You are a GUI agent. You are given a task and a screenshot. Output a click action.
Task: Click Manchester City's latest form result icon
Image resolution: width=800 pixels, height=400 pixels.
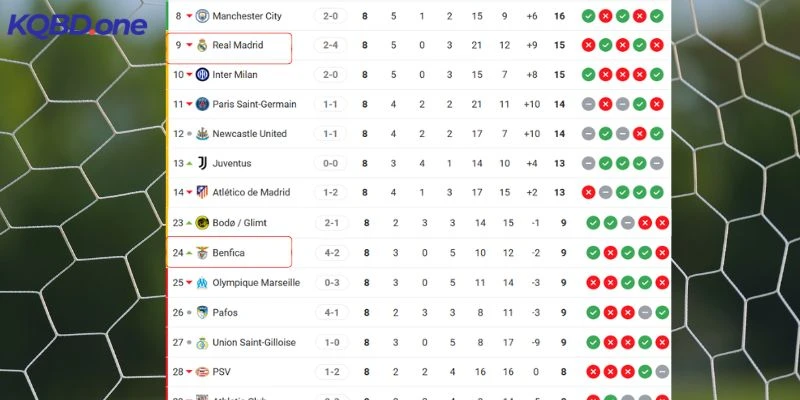click(x=657, y=16)
